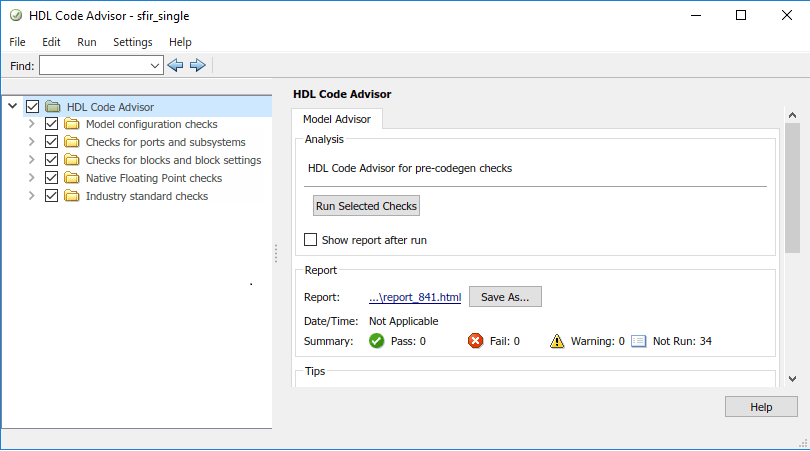This screenshot has width=810, height=451.
Task: Click the find previous (left arrow) icon
Action: (175, 65)
